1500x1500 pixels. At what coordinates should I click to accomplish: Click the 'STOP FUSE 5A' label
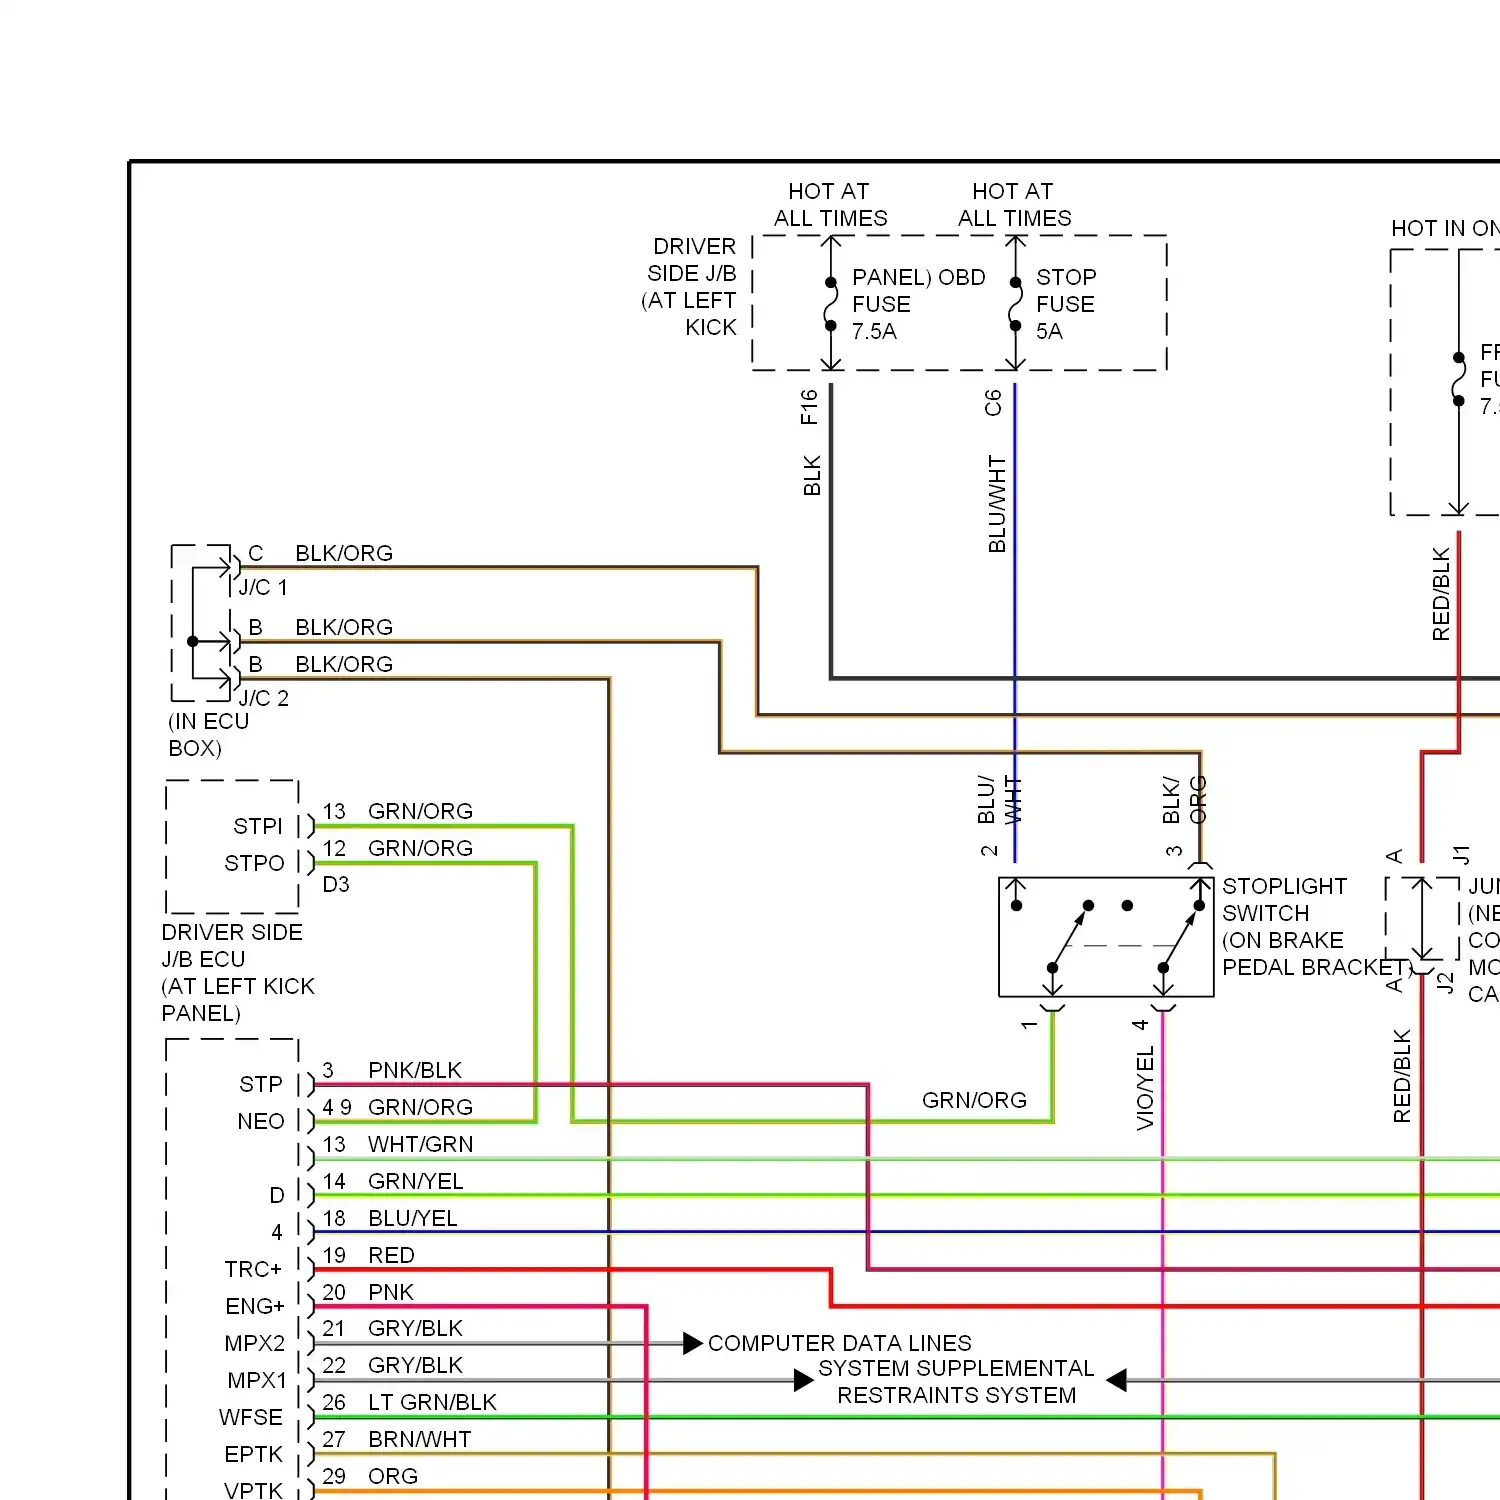(x=1066, y=304)
